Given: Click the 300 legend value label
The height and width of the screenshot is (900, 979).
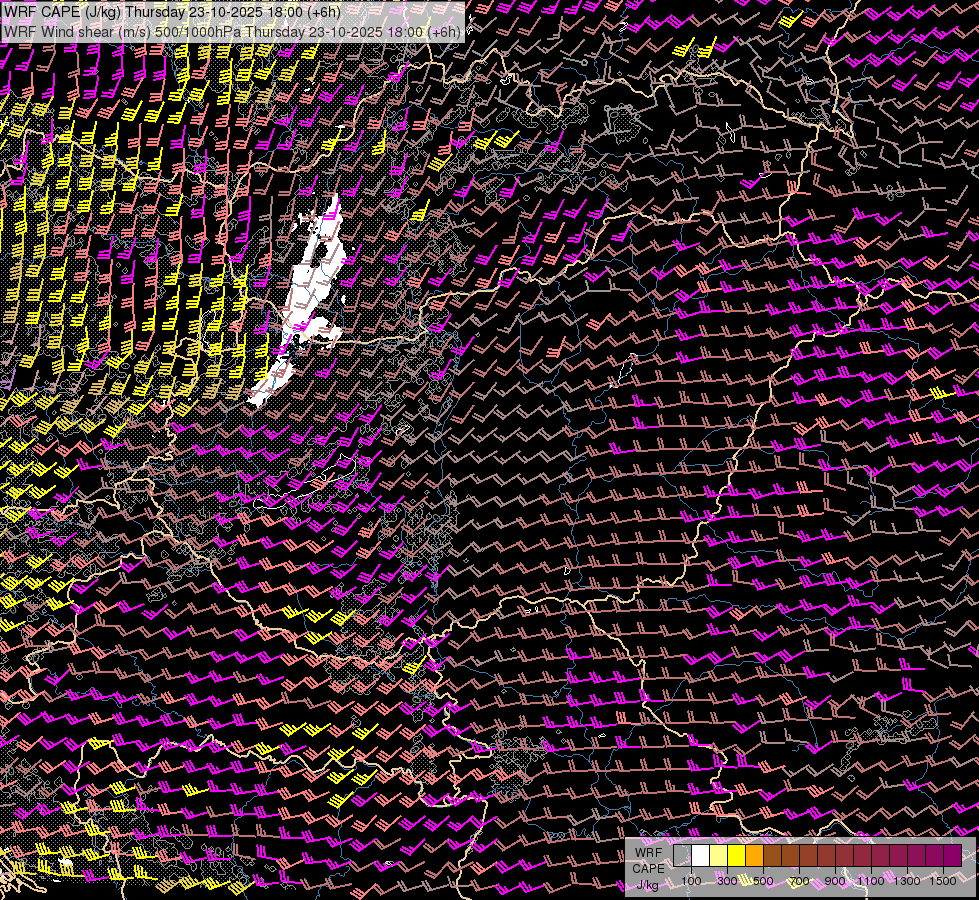Looking at the screenshot, I should click(727, 881).
